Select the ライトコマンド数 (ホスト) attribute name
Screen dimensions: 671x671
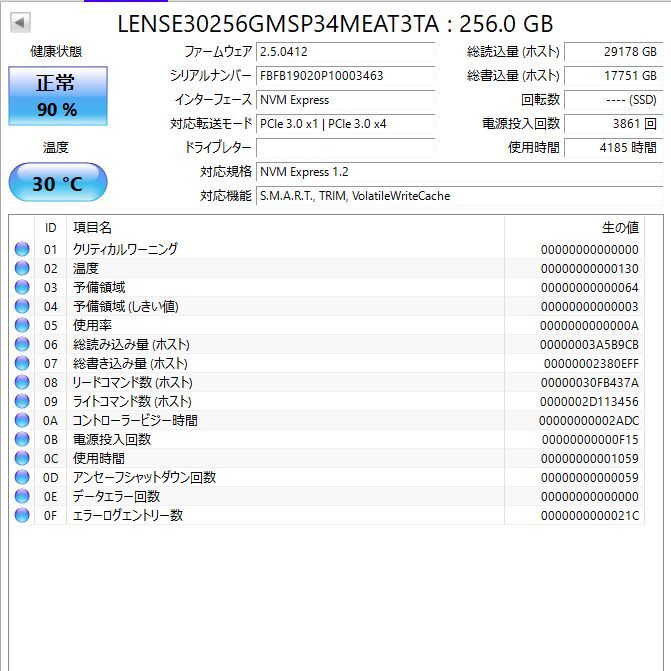tap(132, 401)
